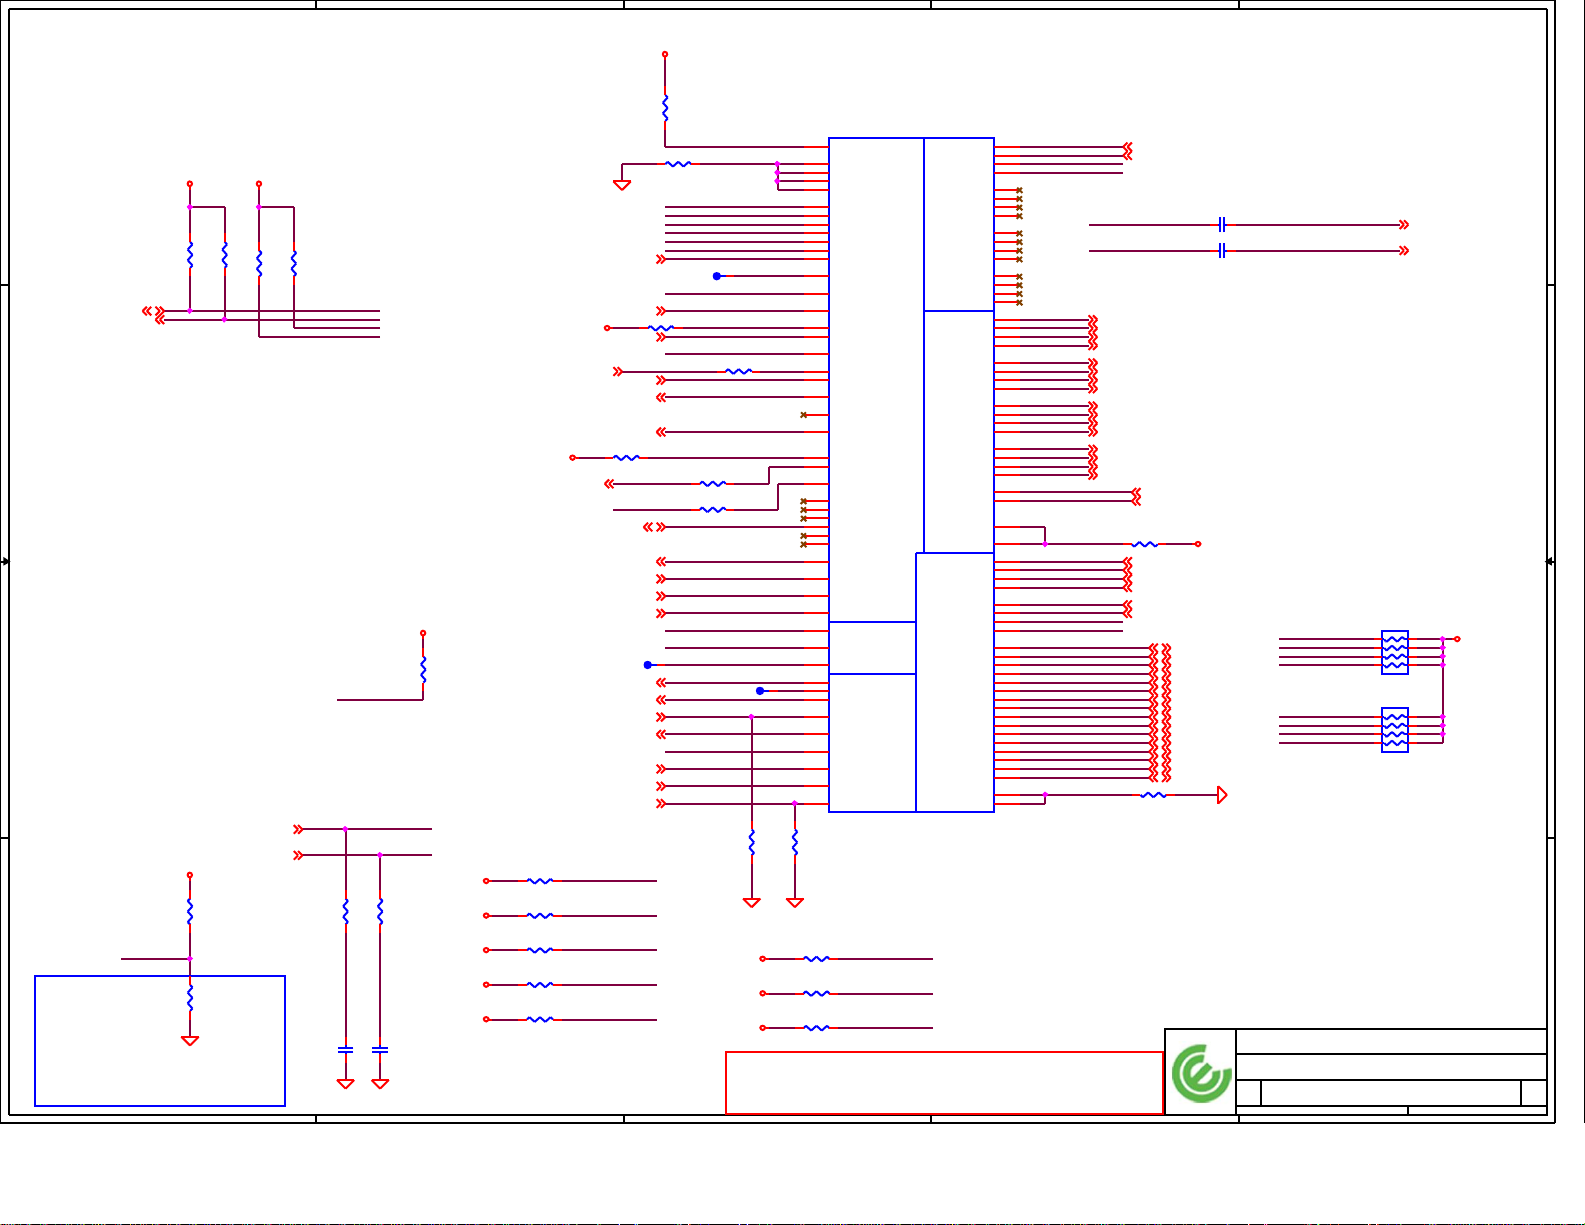This screenshot has width=1585, height=1225.
Task: Select the bottom resistor in the five-resistor group
Action: pos(540,1020)
